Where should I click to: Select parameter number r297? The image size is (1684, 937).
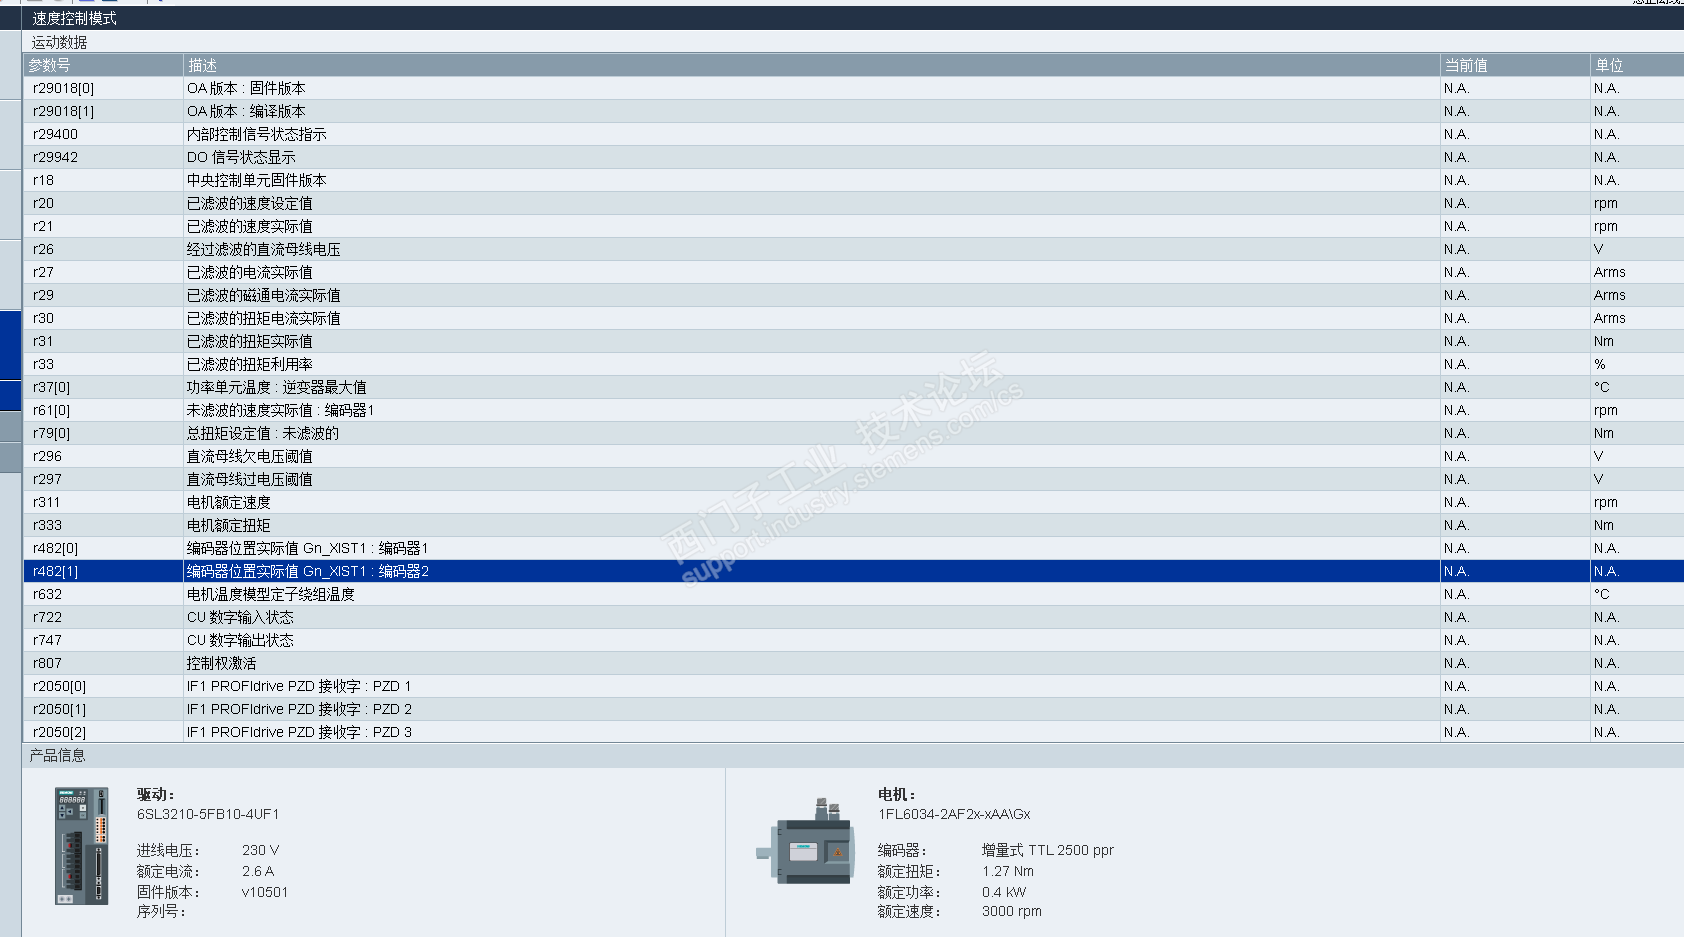(x=47, y=479)
